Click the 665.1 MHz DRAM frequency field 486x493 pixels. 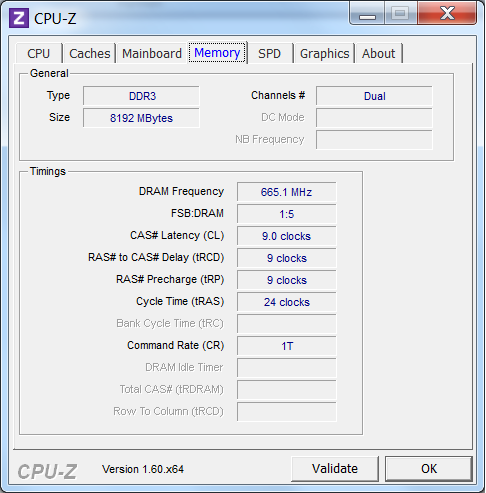point(287,192)
